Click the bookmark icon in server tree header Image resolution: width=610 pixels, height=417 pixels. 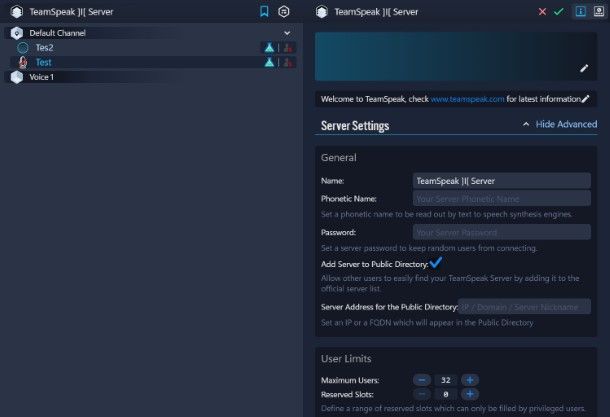pyautogui.click(x=264, y=12)
